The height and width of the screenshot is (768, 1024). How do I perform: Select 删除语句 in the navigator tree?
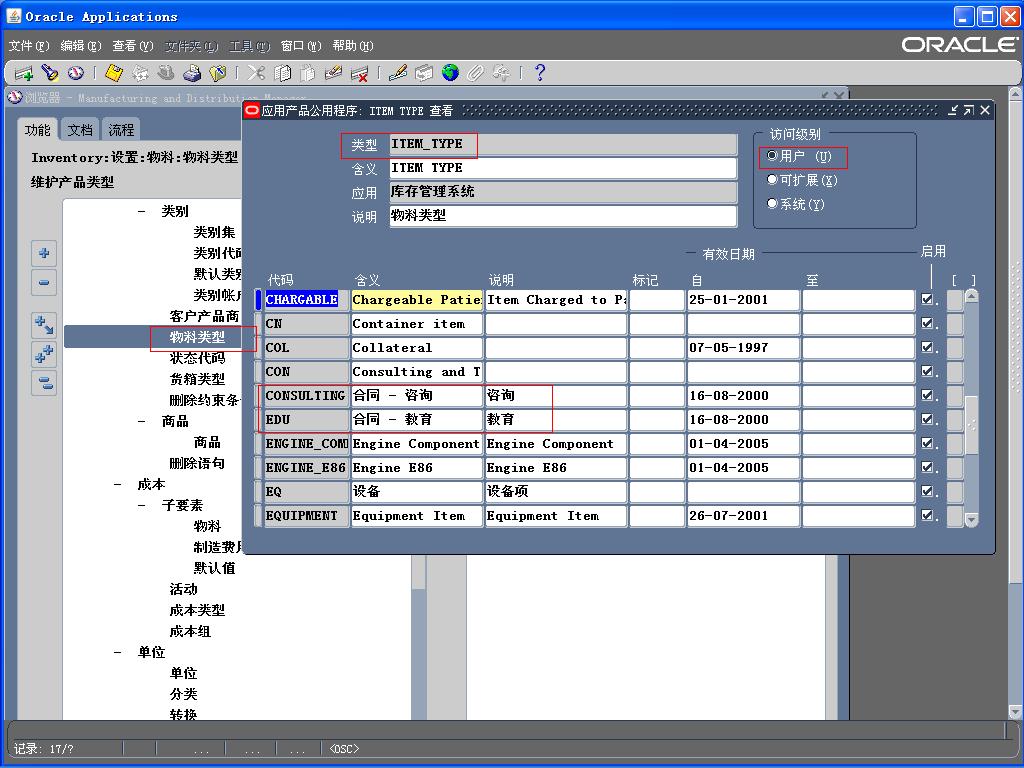point(197,463)
